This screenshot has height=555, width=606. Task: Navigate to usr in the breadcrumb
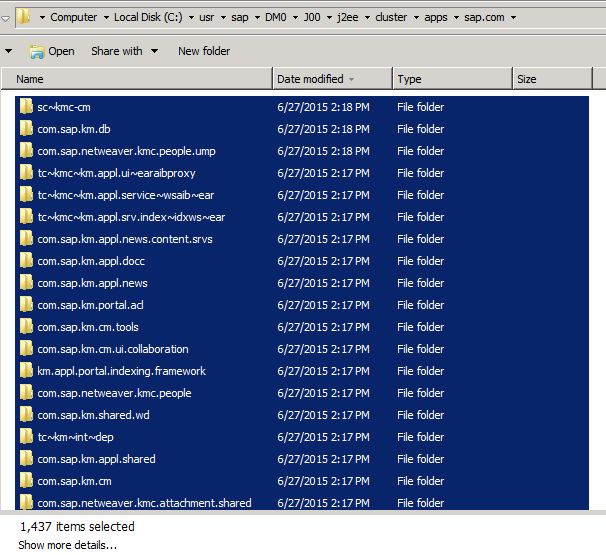(206, 17)
